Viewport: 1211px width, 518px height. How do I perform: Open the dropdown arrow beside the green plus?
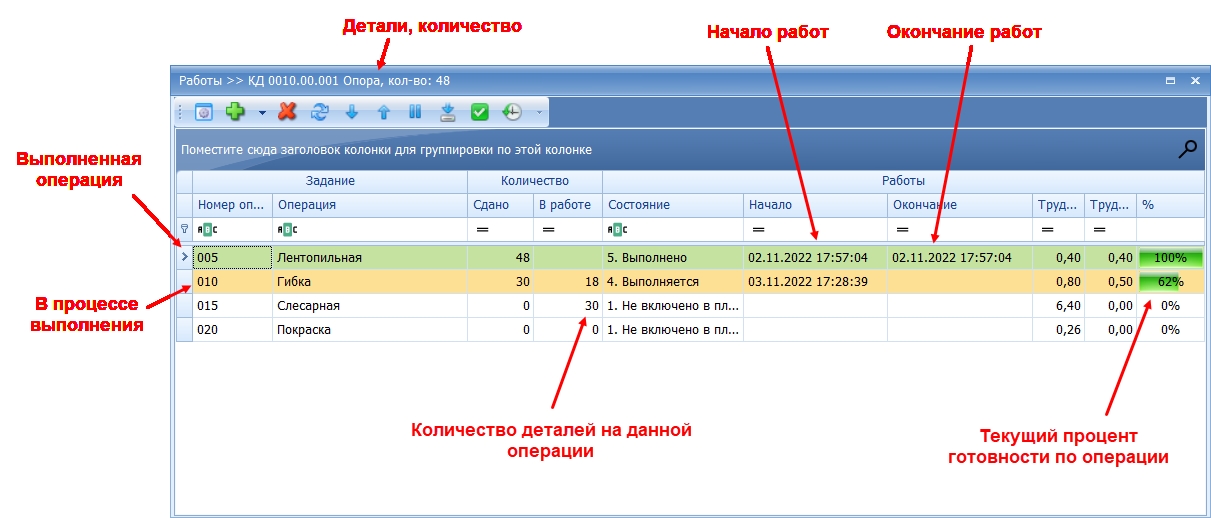pos(262,113)
